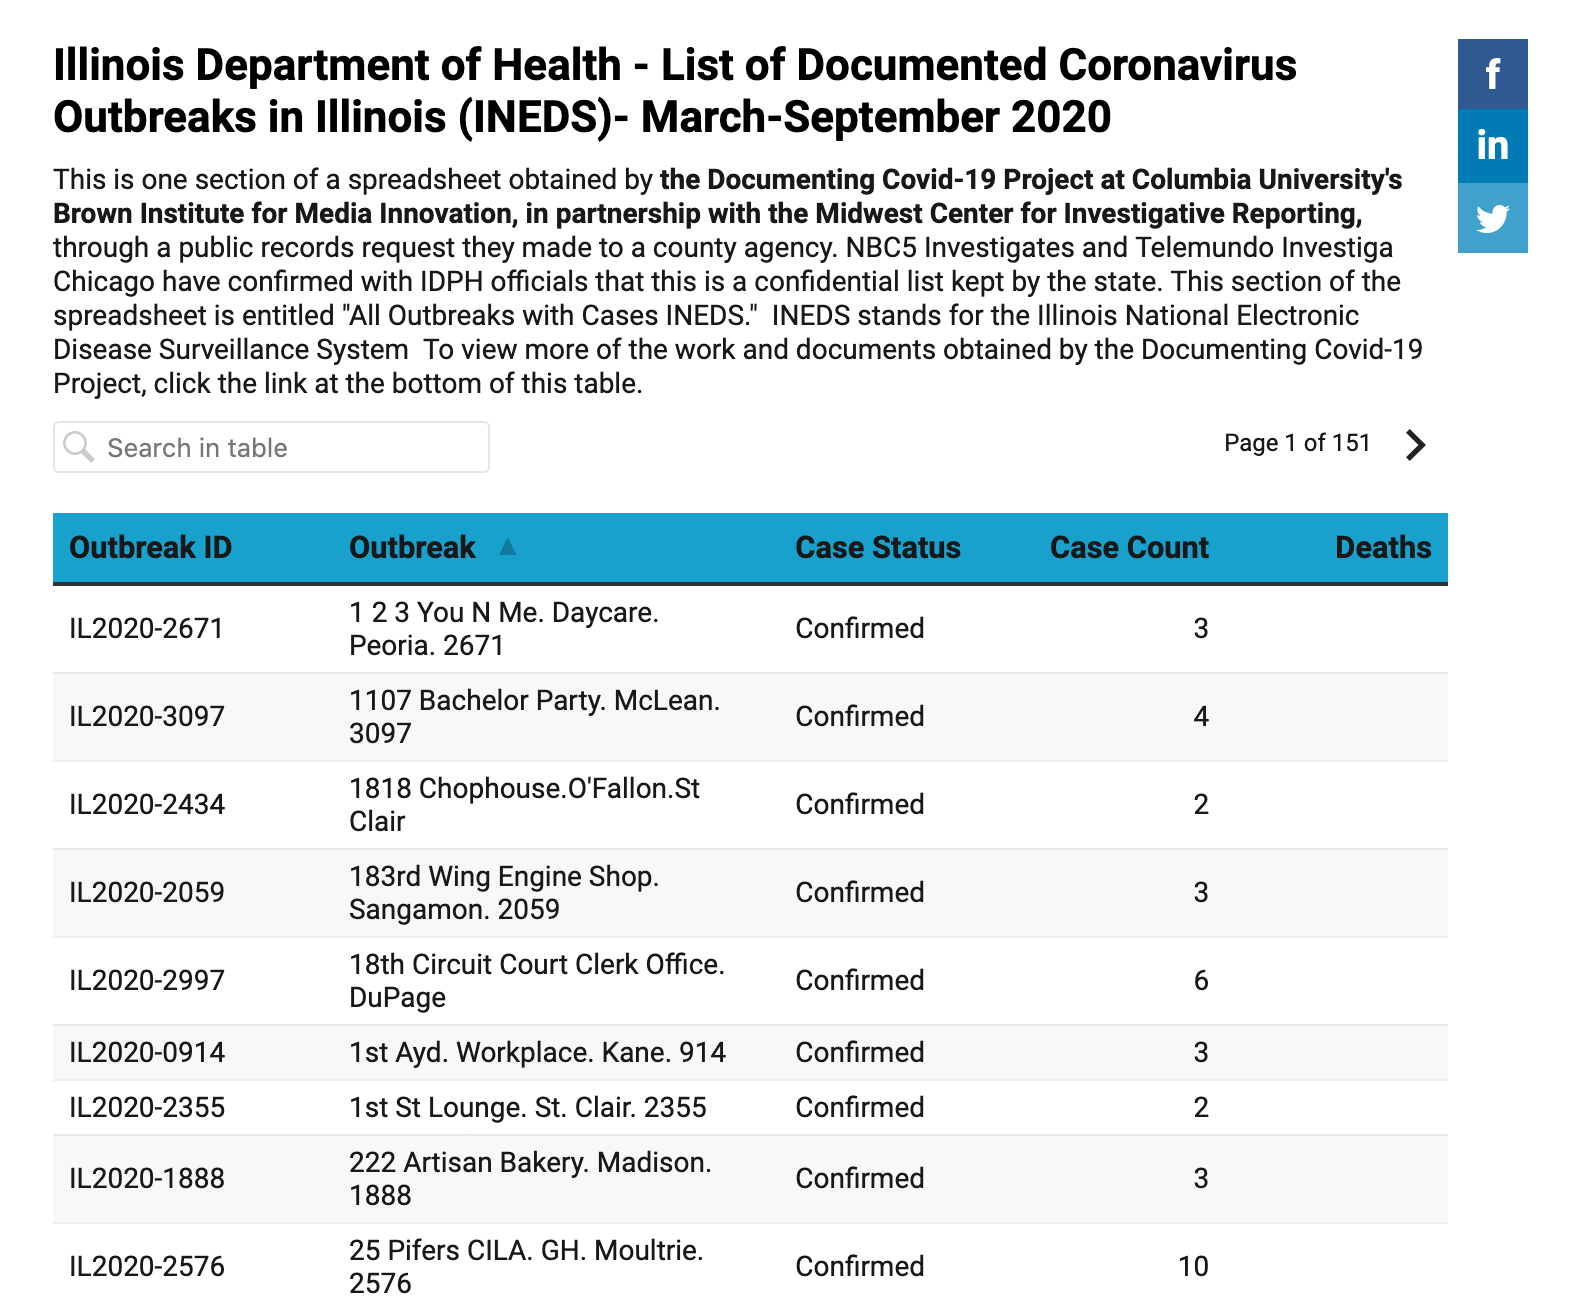
Task: Select outbreak ID IL2020-0914
Action: (x=146, y=1052)
